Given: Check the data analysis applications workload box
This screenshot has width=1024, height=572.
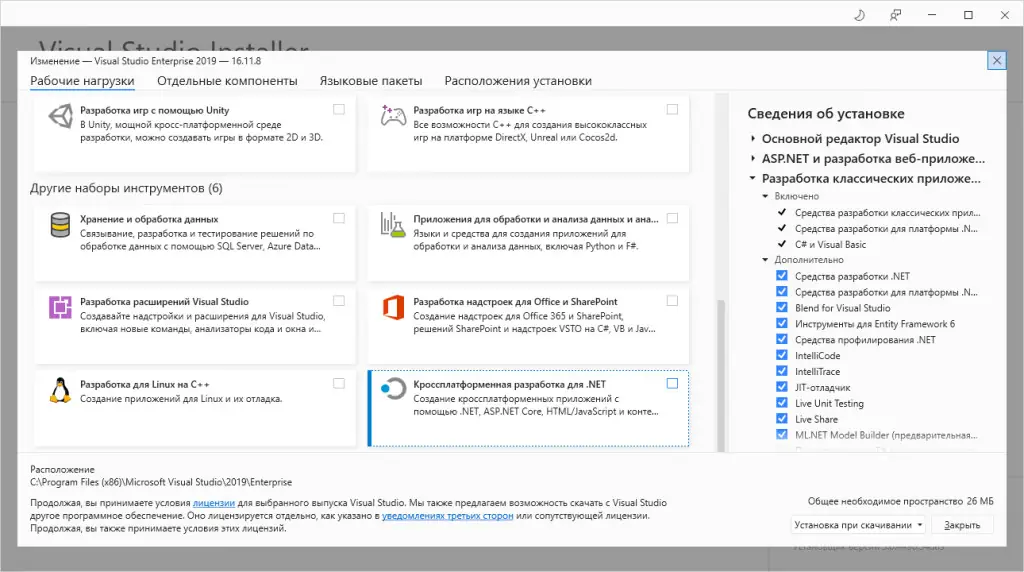Looking at the screenshot, I should 672,218.
